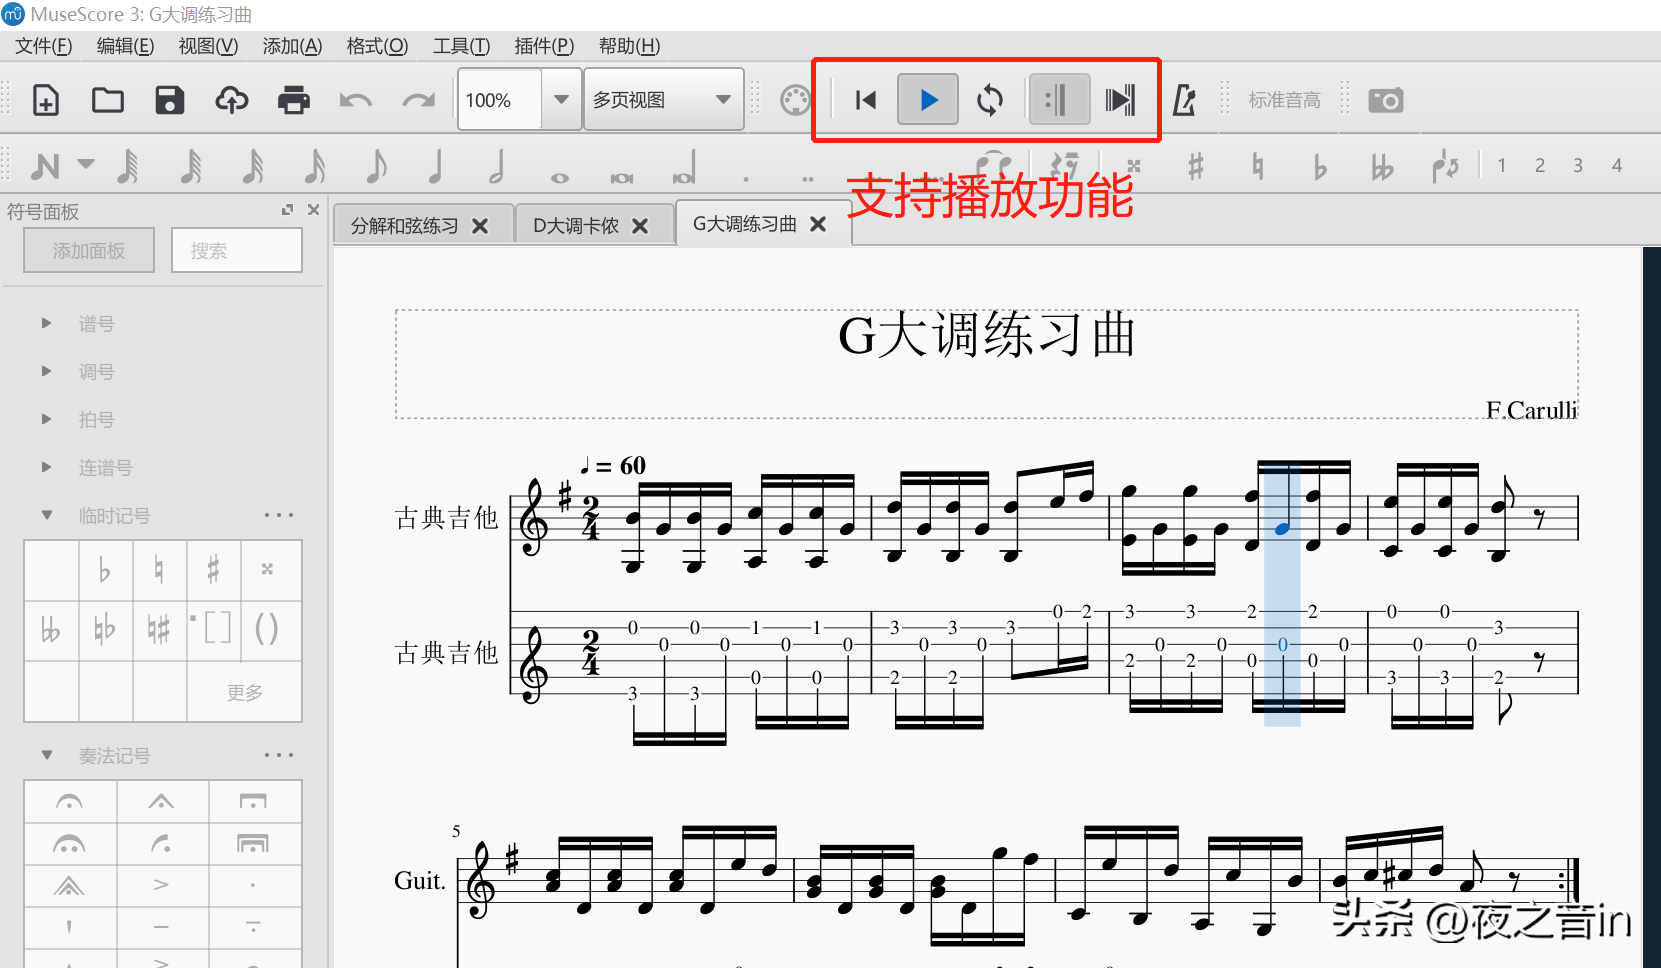Select voice 1
This screenshot has height=968, width=1661.
[x=1502, y=166]
